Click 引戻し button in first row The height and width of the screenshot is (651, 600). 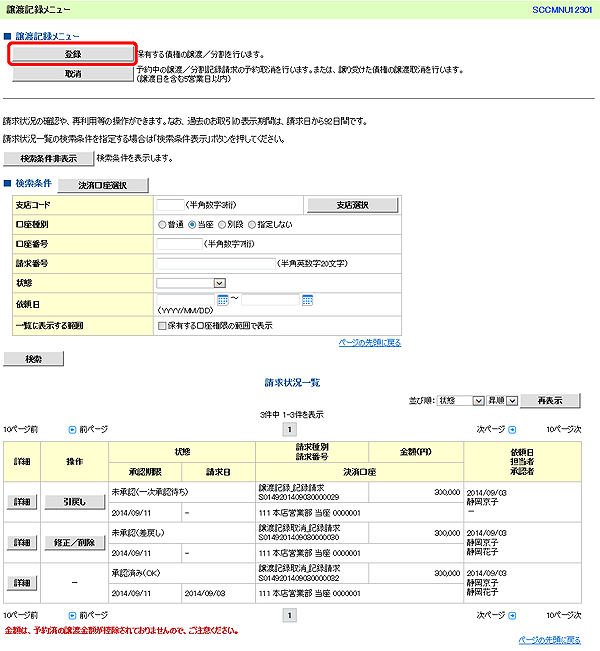point(75,502)
